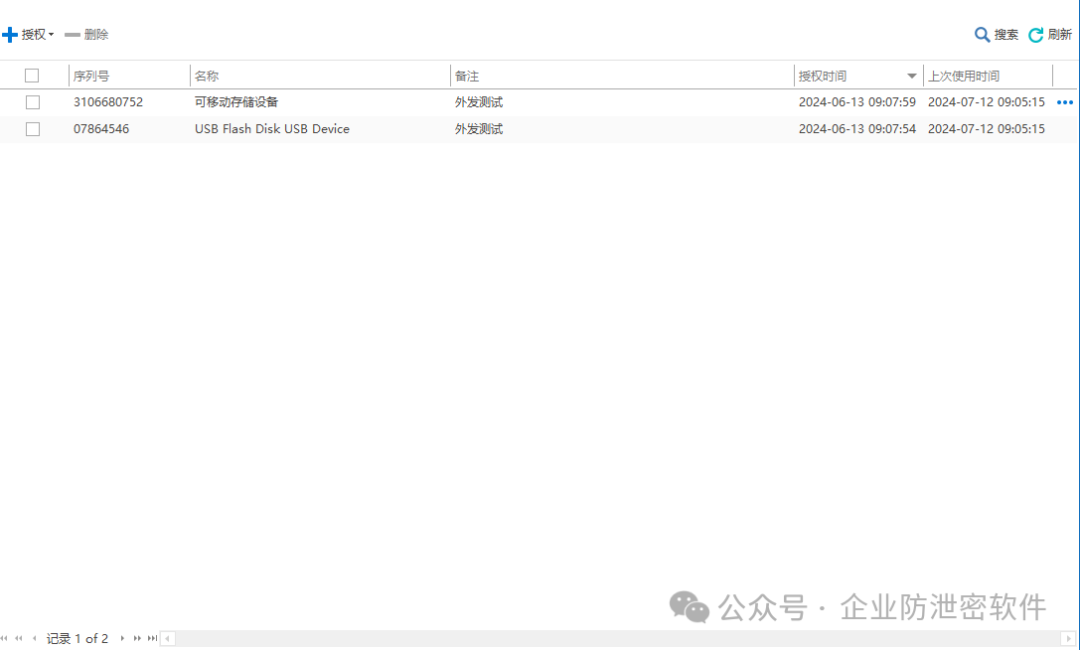The image size is (1080, 650).
Task: Click serial number 07864546
Action: pos(101,129)
